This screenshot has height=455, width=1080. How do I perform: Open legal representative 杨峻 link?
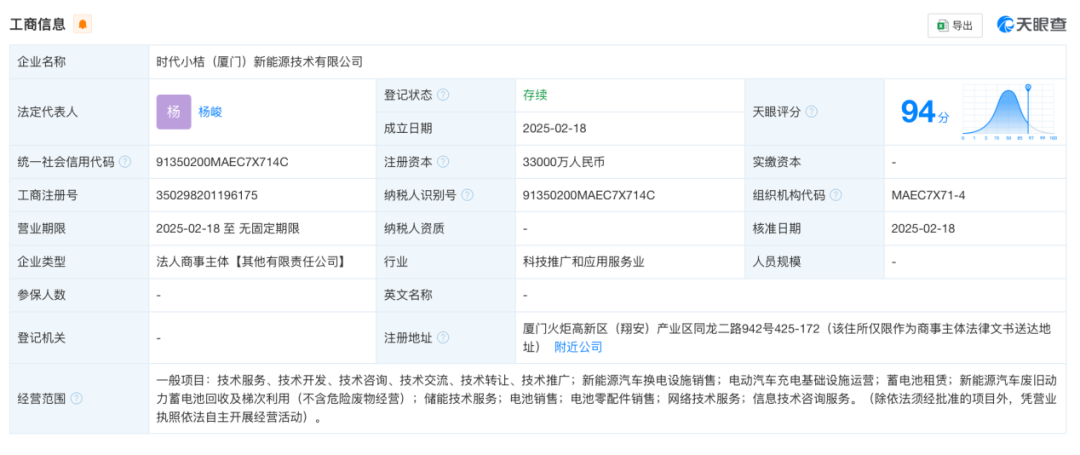click(x=210, y=112)
